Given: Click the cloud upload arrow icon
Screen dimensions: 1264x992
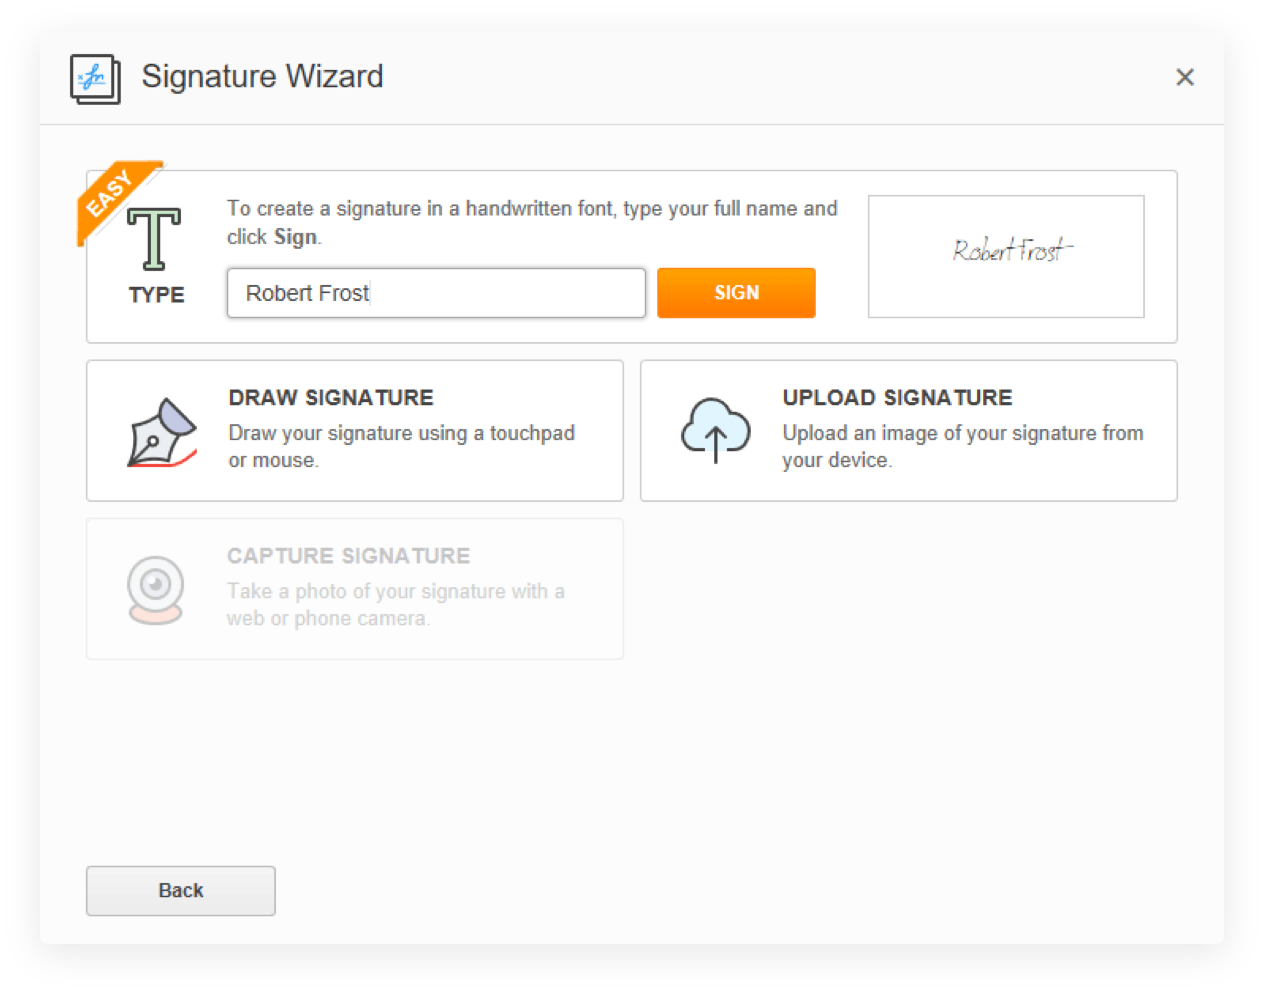Looking at the screenshot, I should click(x=716, y=430).
